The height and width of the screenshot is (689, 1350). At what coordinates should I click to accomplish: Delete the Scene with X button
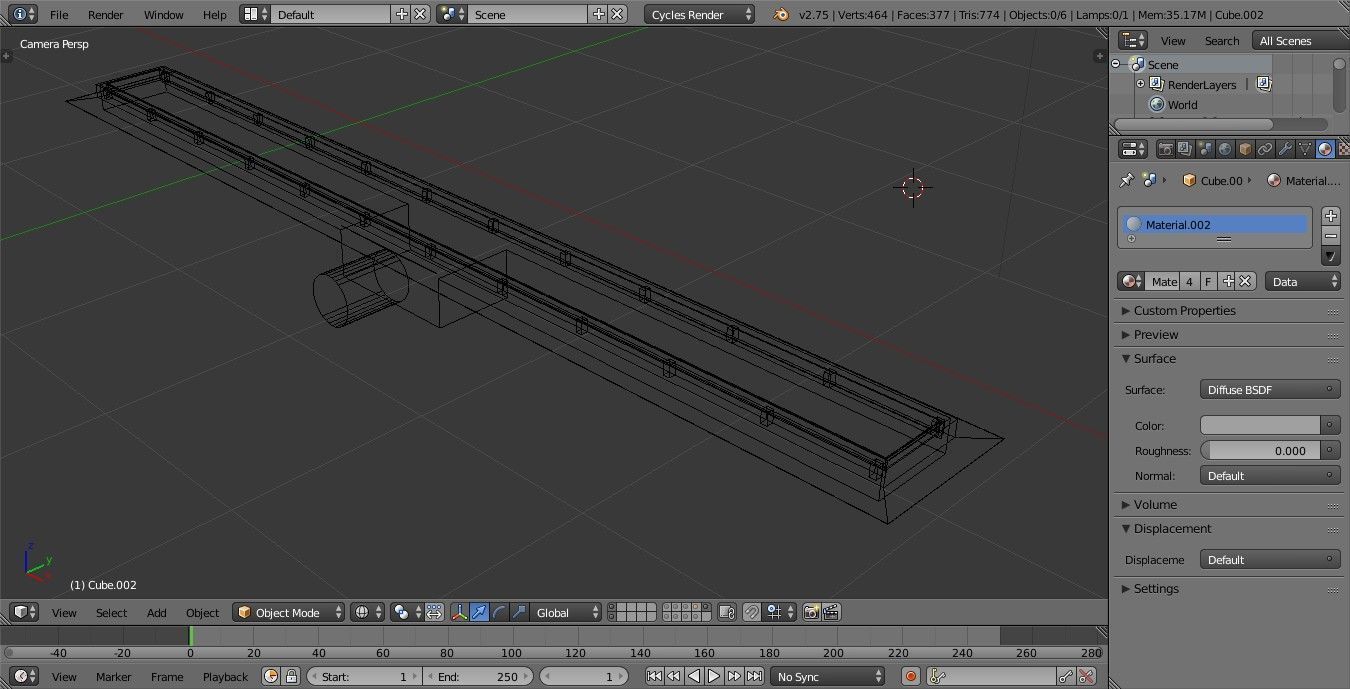point(618,15)
